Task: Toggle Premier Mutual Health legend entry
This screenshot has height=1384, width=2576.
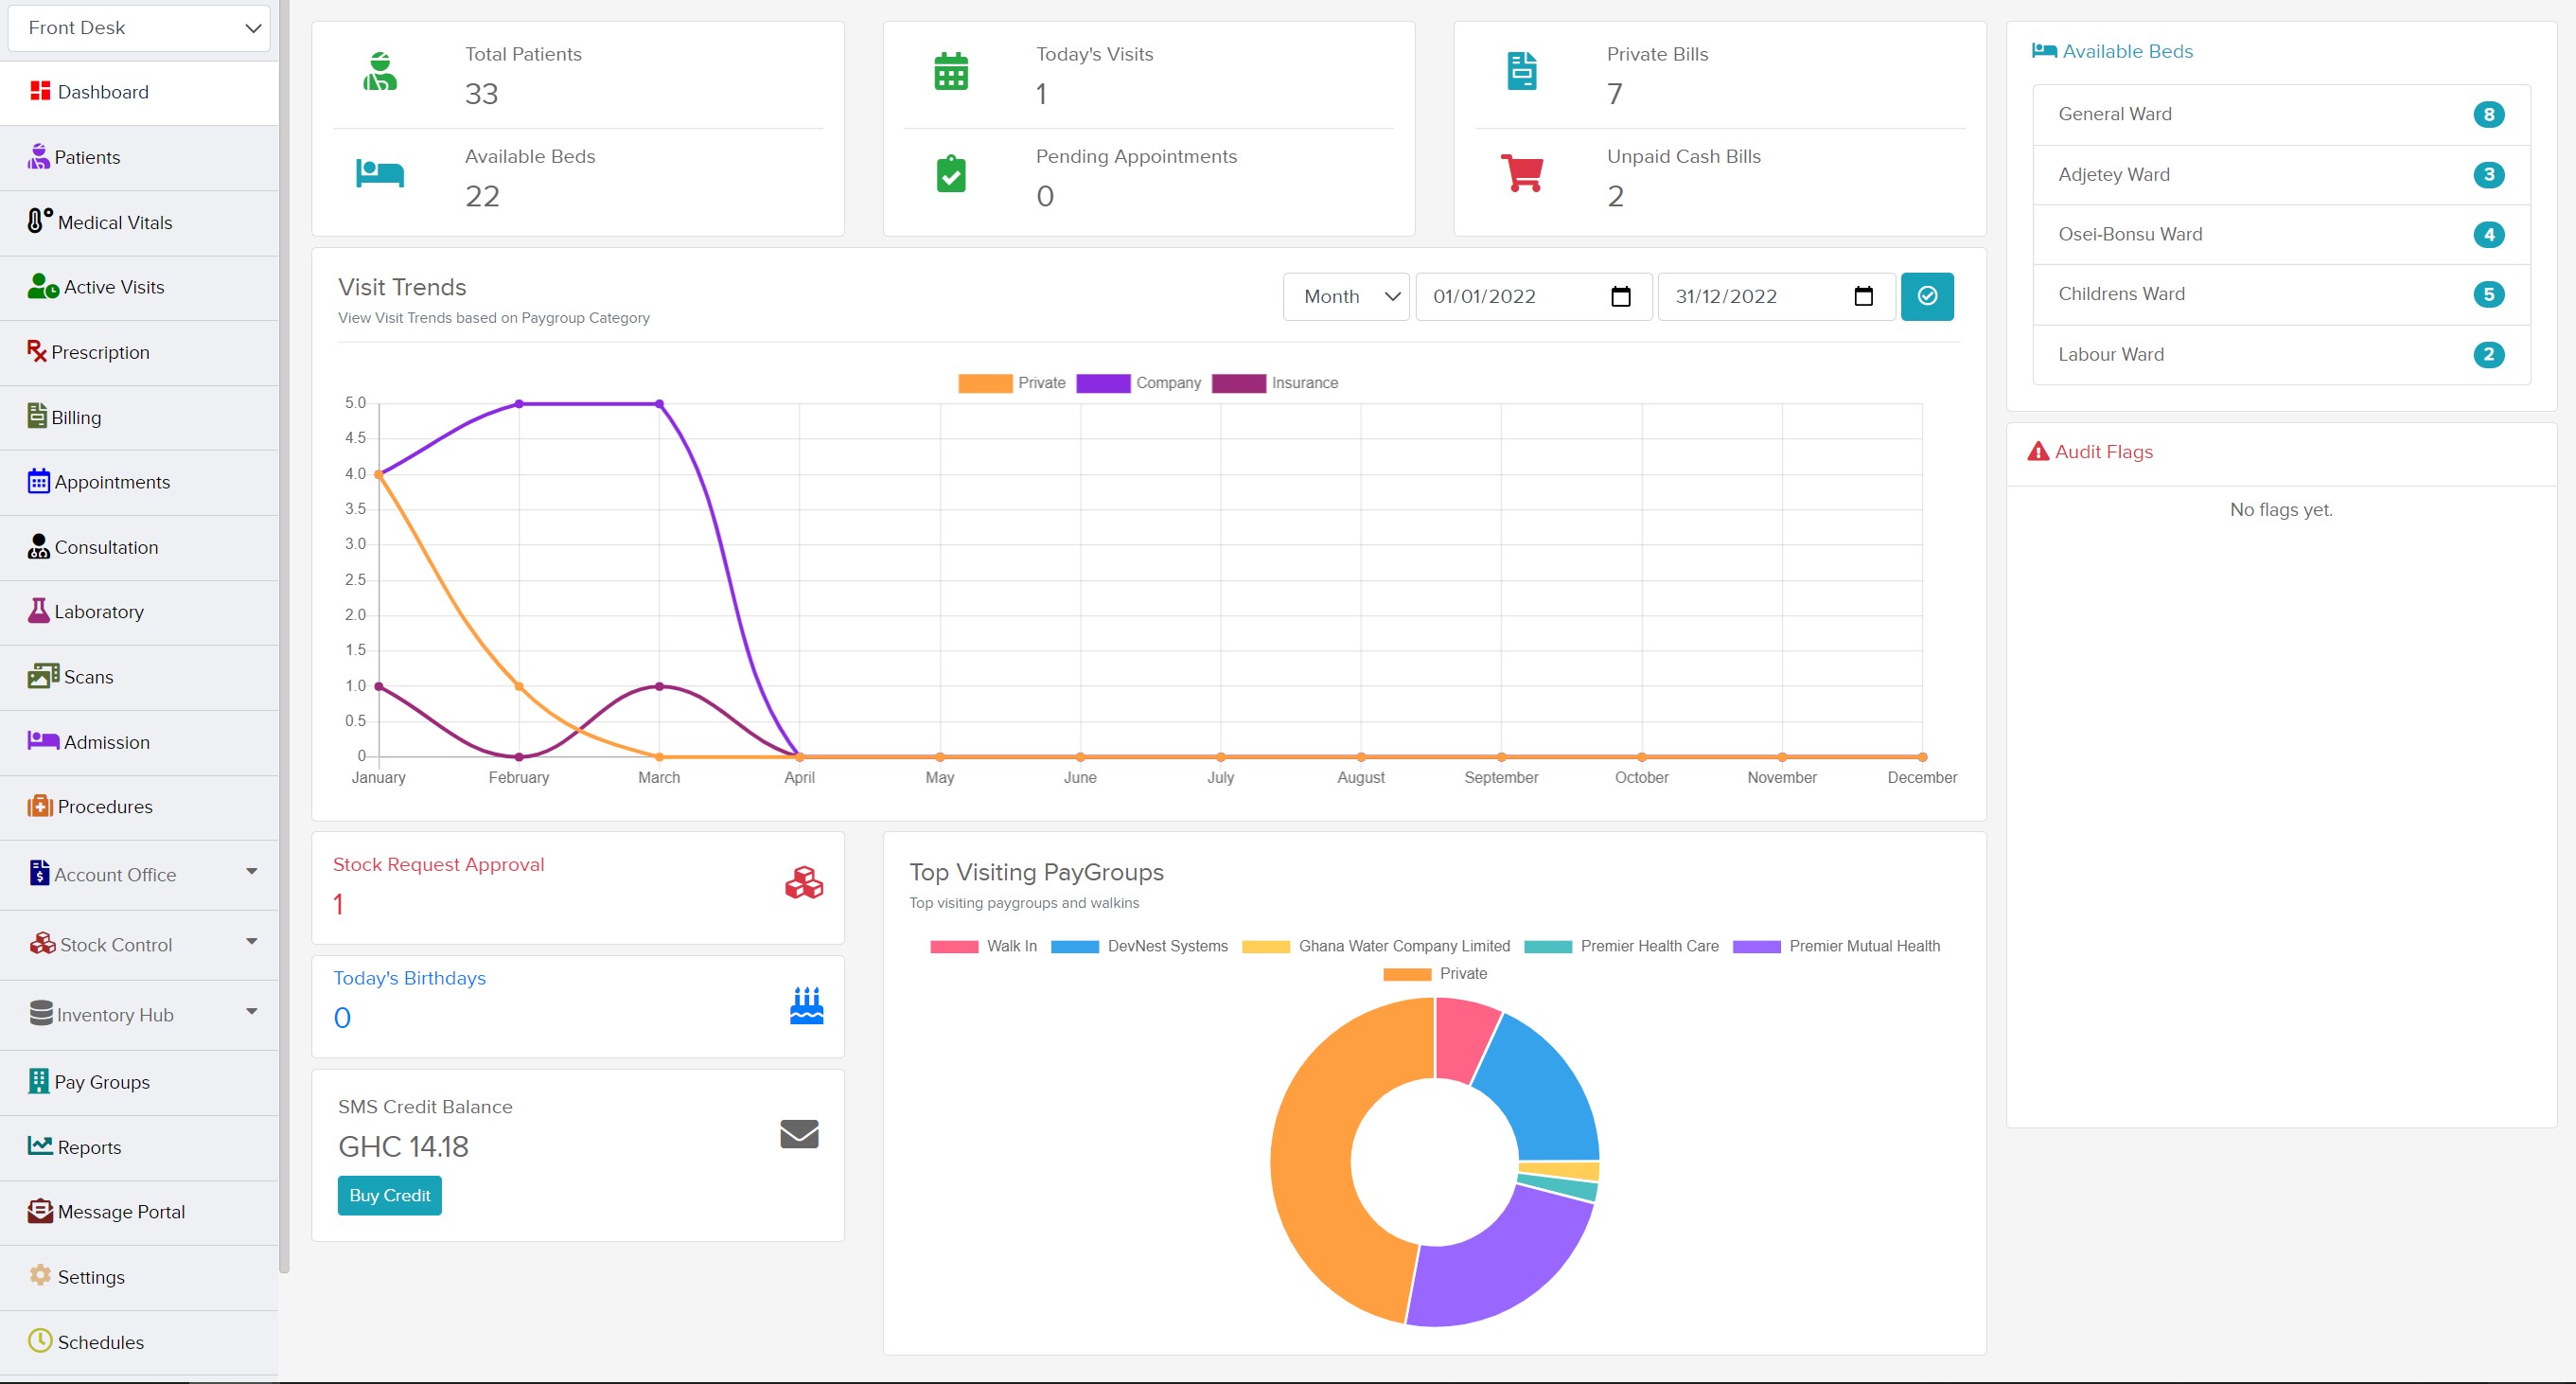Action: coord(1836,946)
